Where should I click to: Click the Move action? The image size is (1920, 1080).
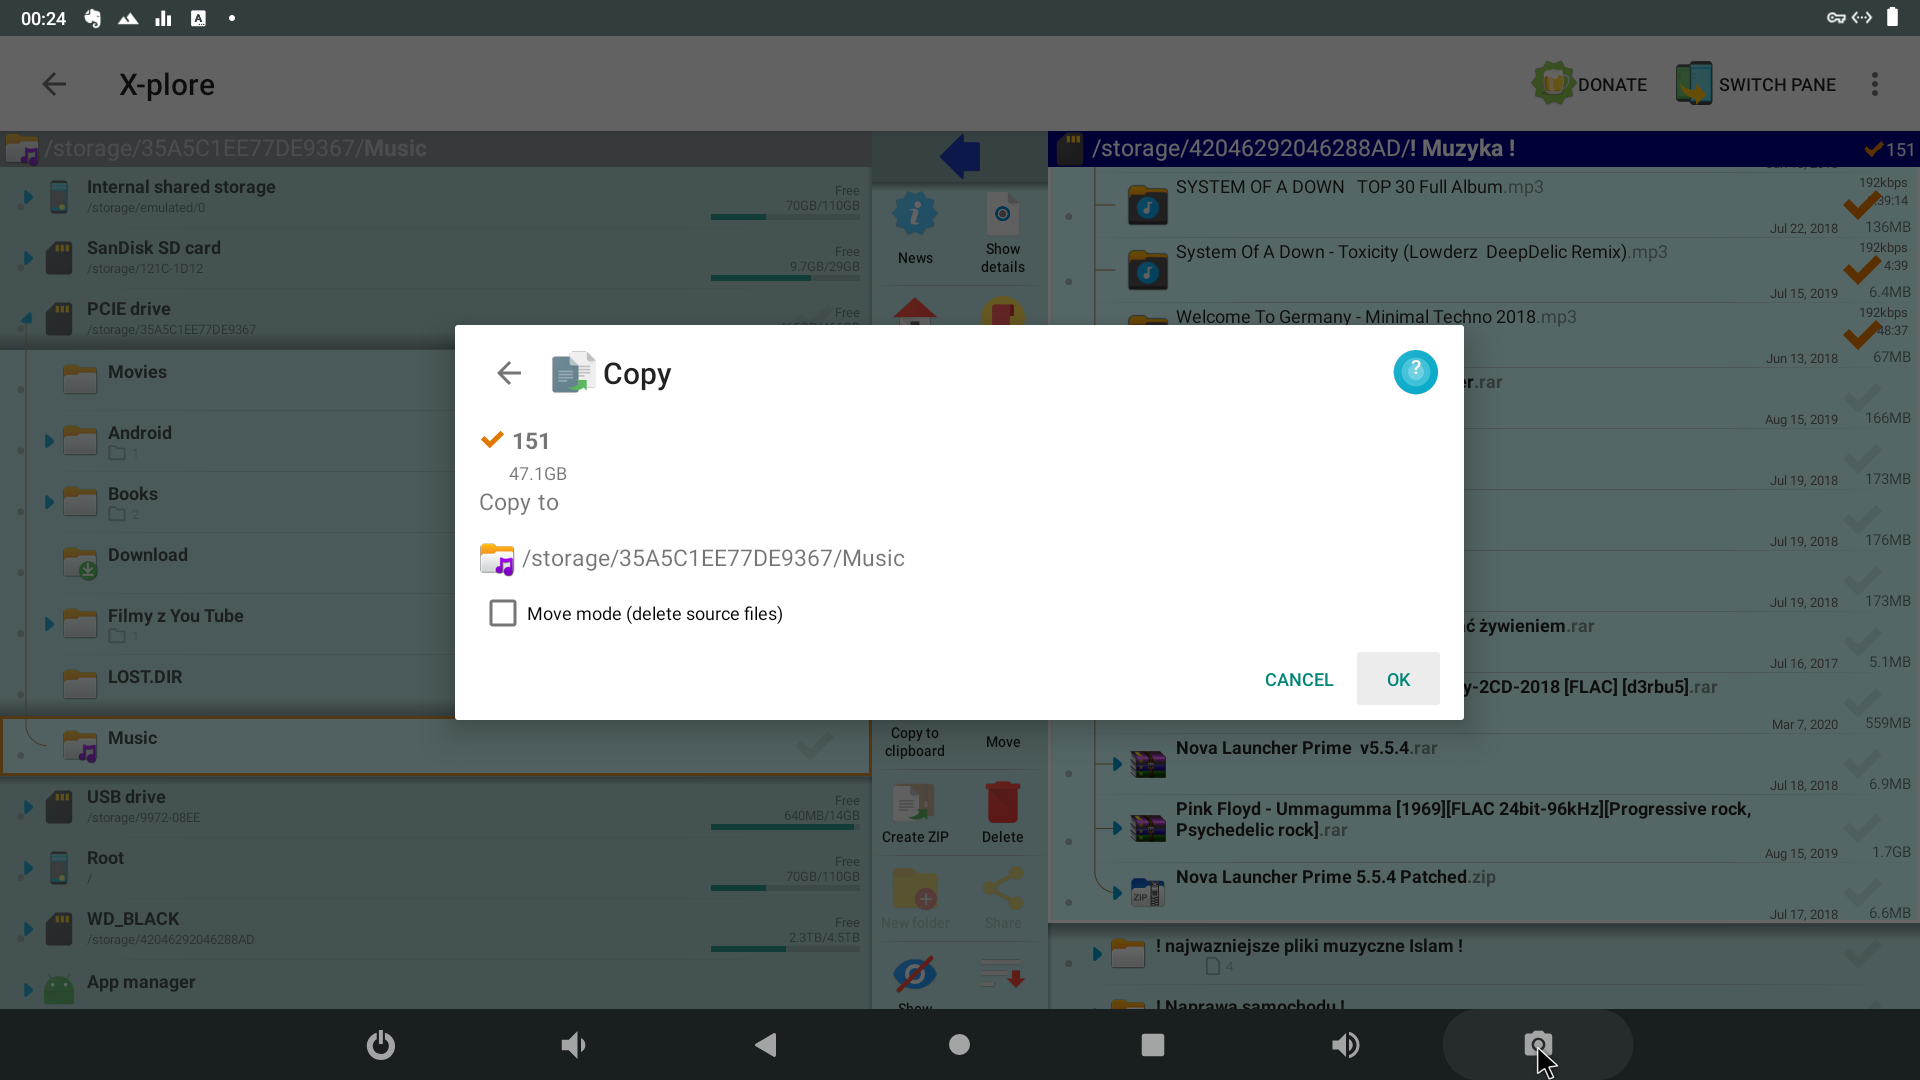(x=1003, y=741)
